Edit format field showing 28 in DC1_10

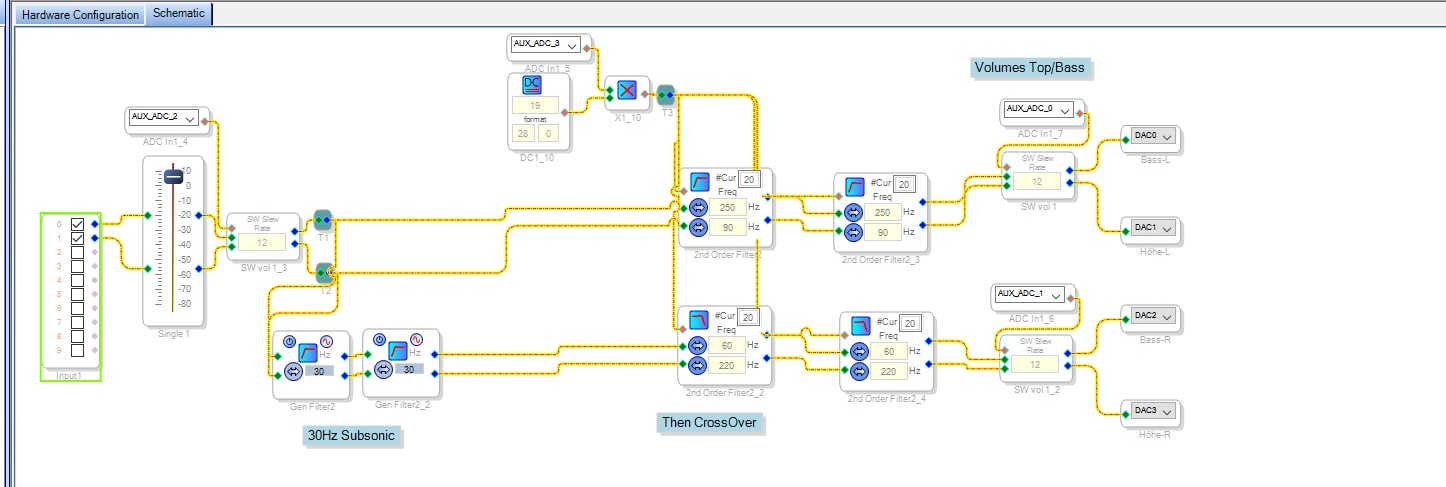pyautogui.click(x=524, y=133)
